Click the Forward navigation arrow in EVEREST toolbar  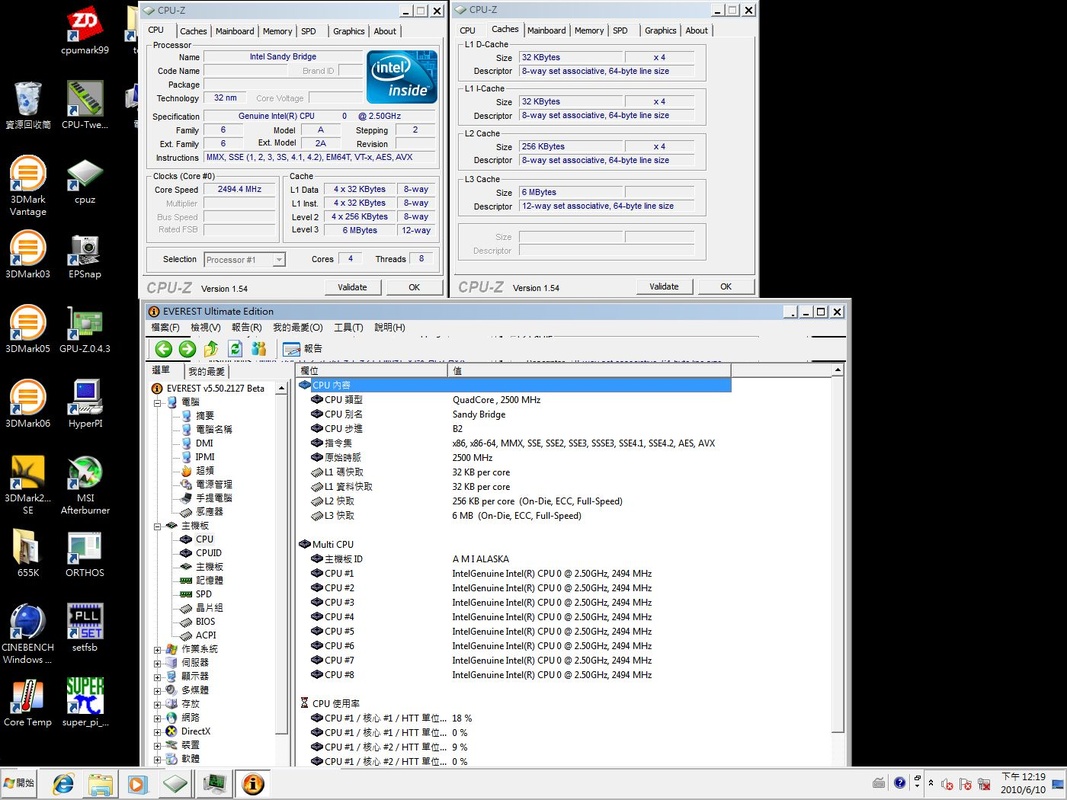[x=186, y=348]
